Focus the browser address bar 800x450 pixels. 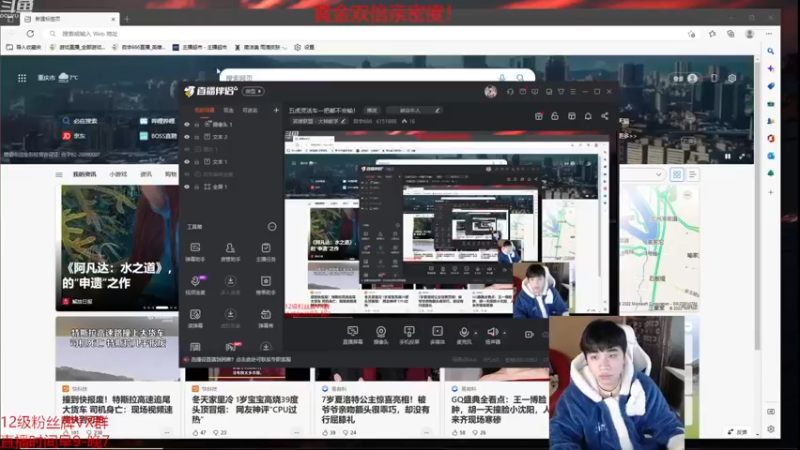click(x=365, y=34)
